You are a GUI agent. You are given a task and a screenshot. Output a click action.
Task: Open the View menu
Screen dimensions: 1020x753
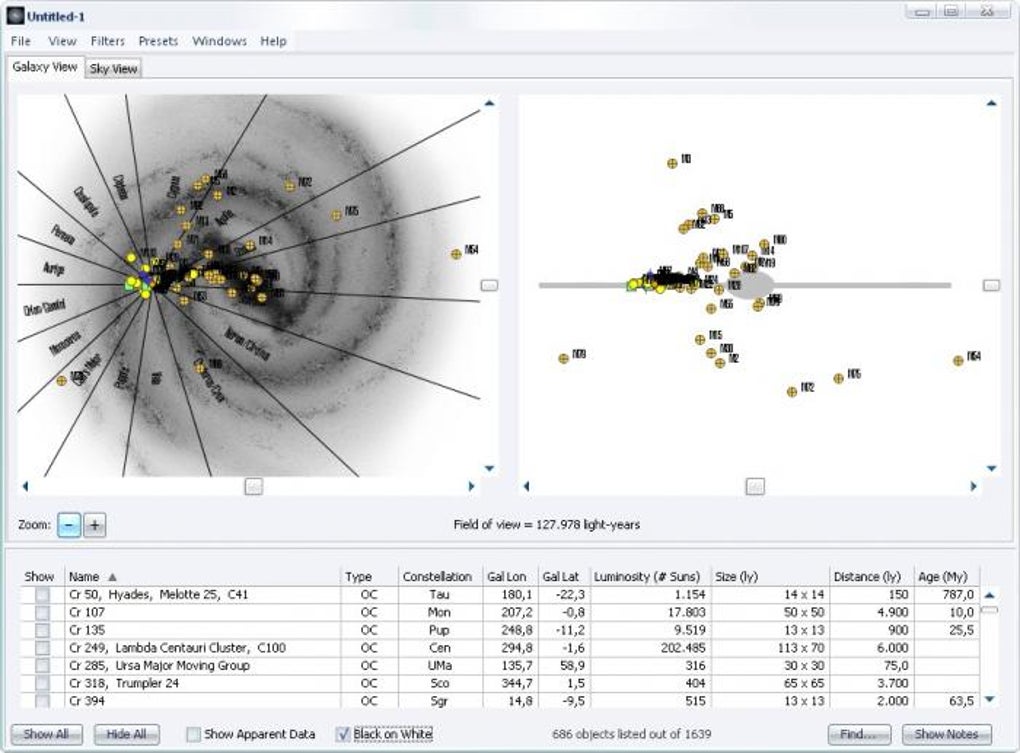click(x=62, y=41)
